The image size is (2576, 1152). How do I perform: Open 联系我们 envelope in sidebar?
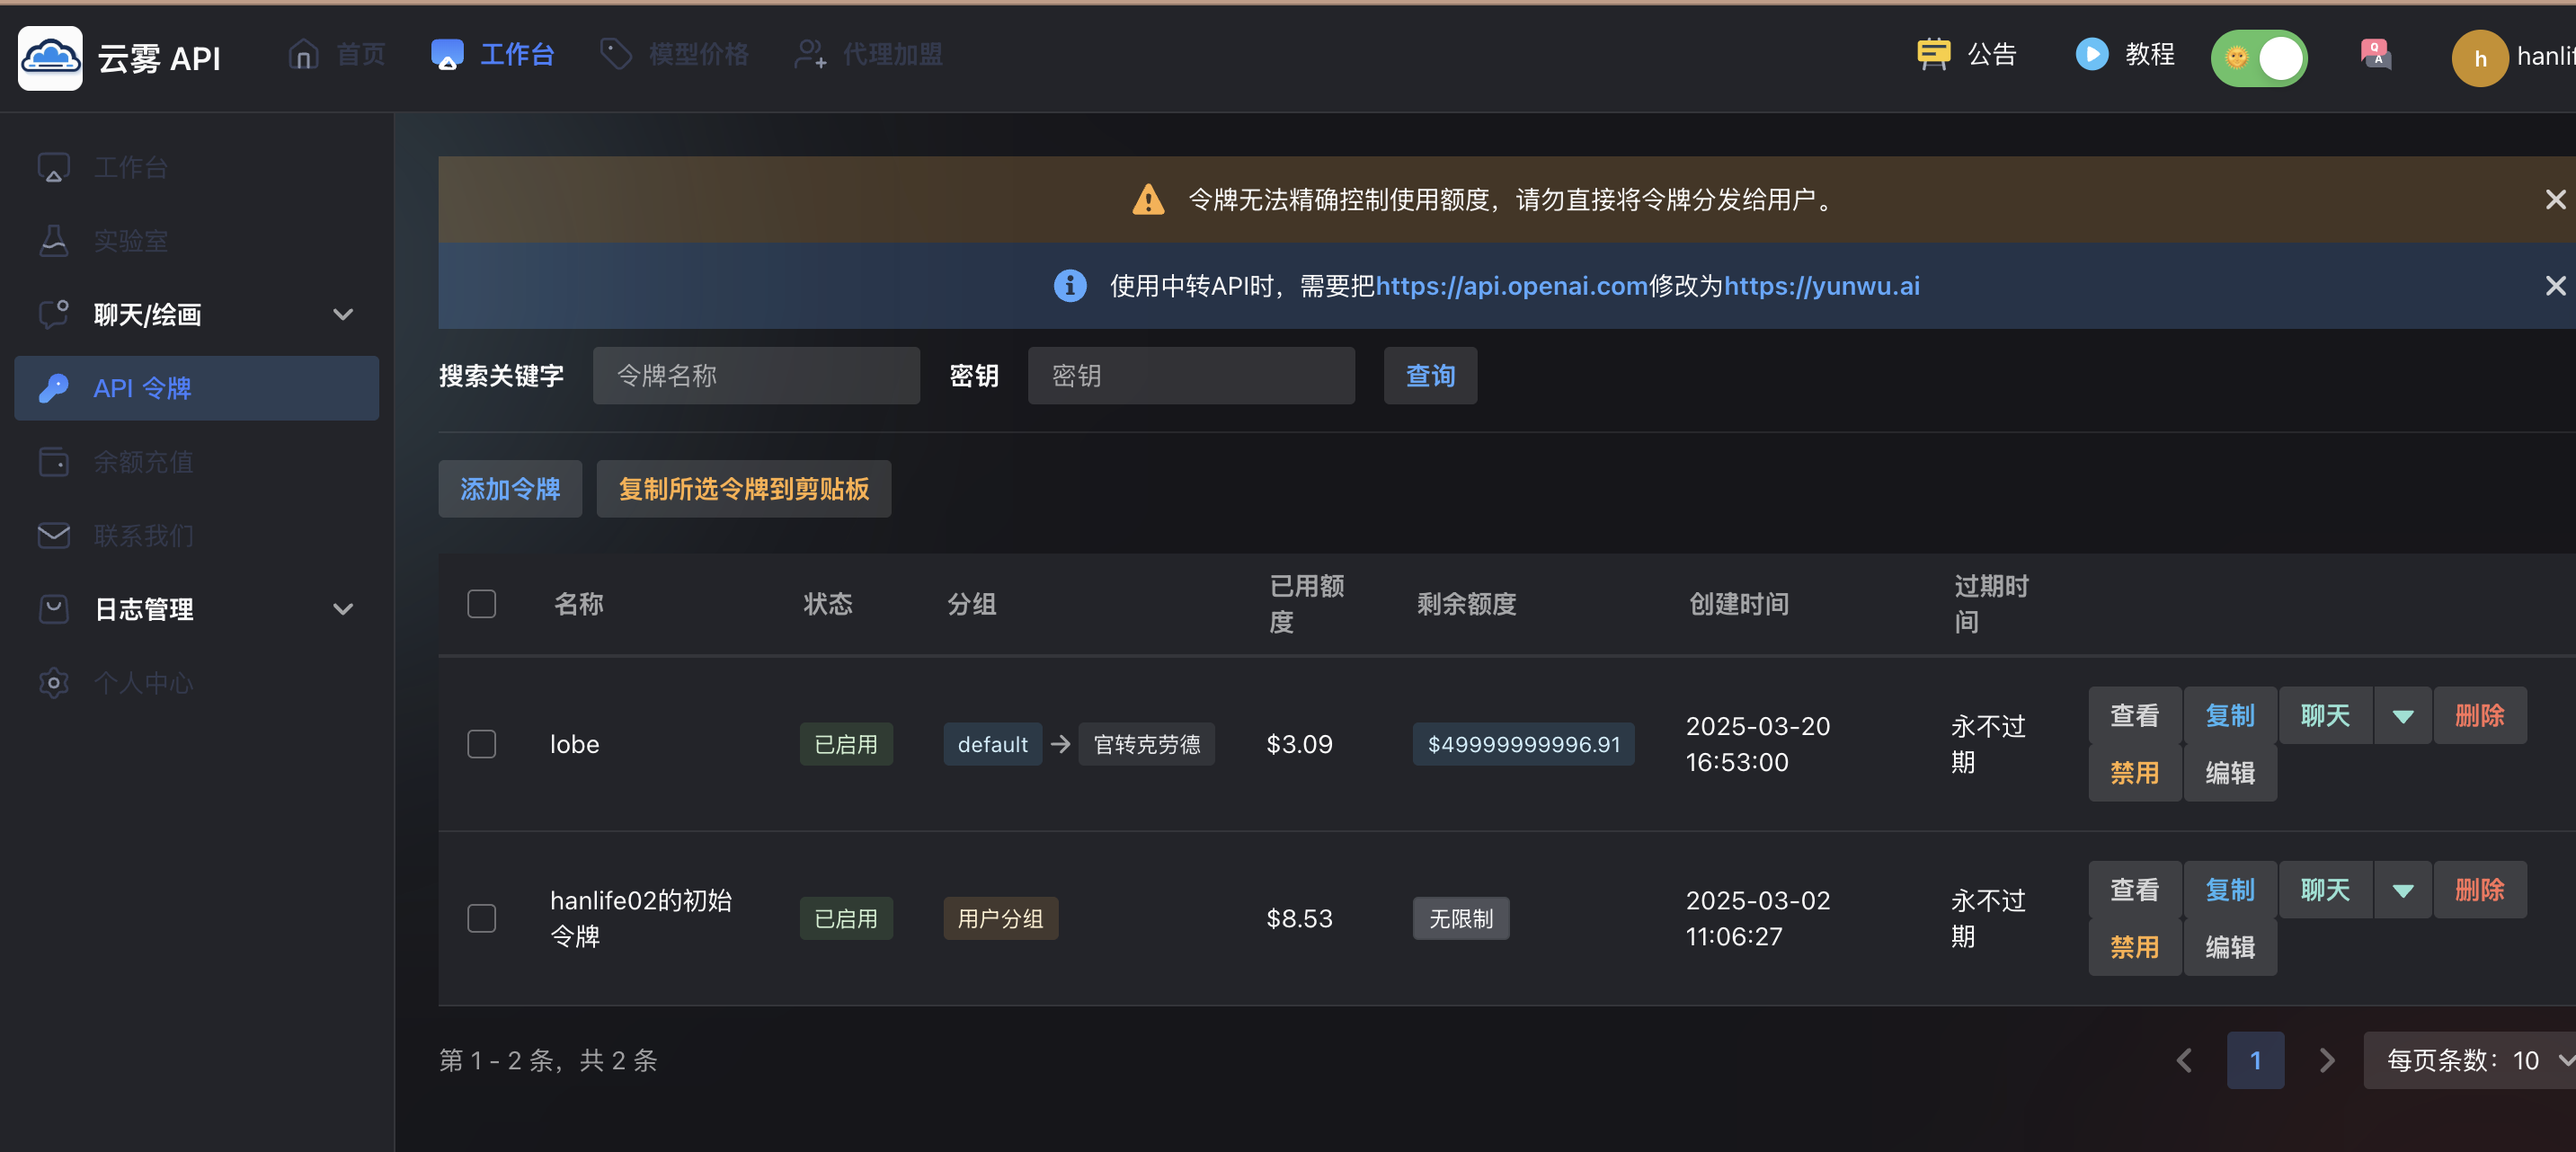click(x=54, y=536)
